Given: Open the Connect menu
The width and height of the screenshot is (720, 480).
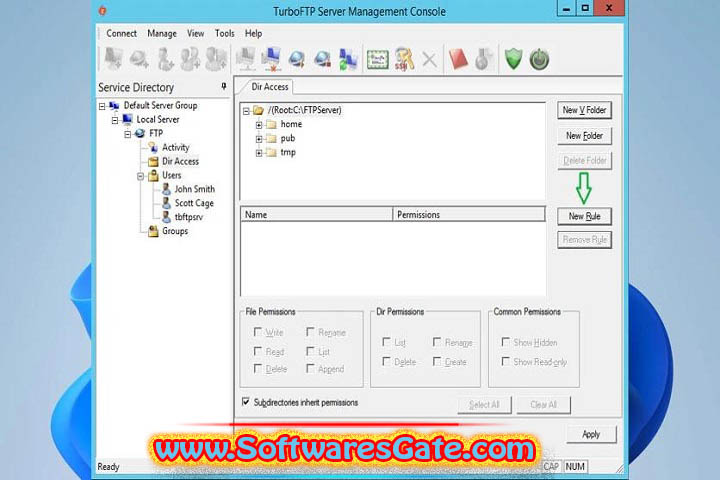Looking at the screenshot, I should pyautogui.click(x=122, y=34).
